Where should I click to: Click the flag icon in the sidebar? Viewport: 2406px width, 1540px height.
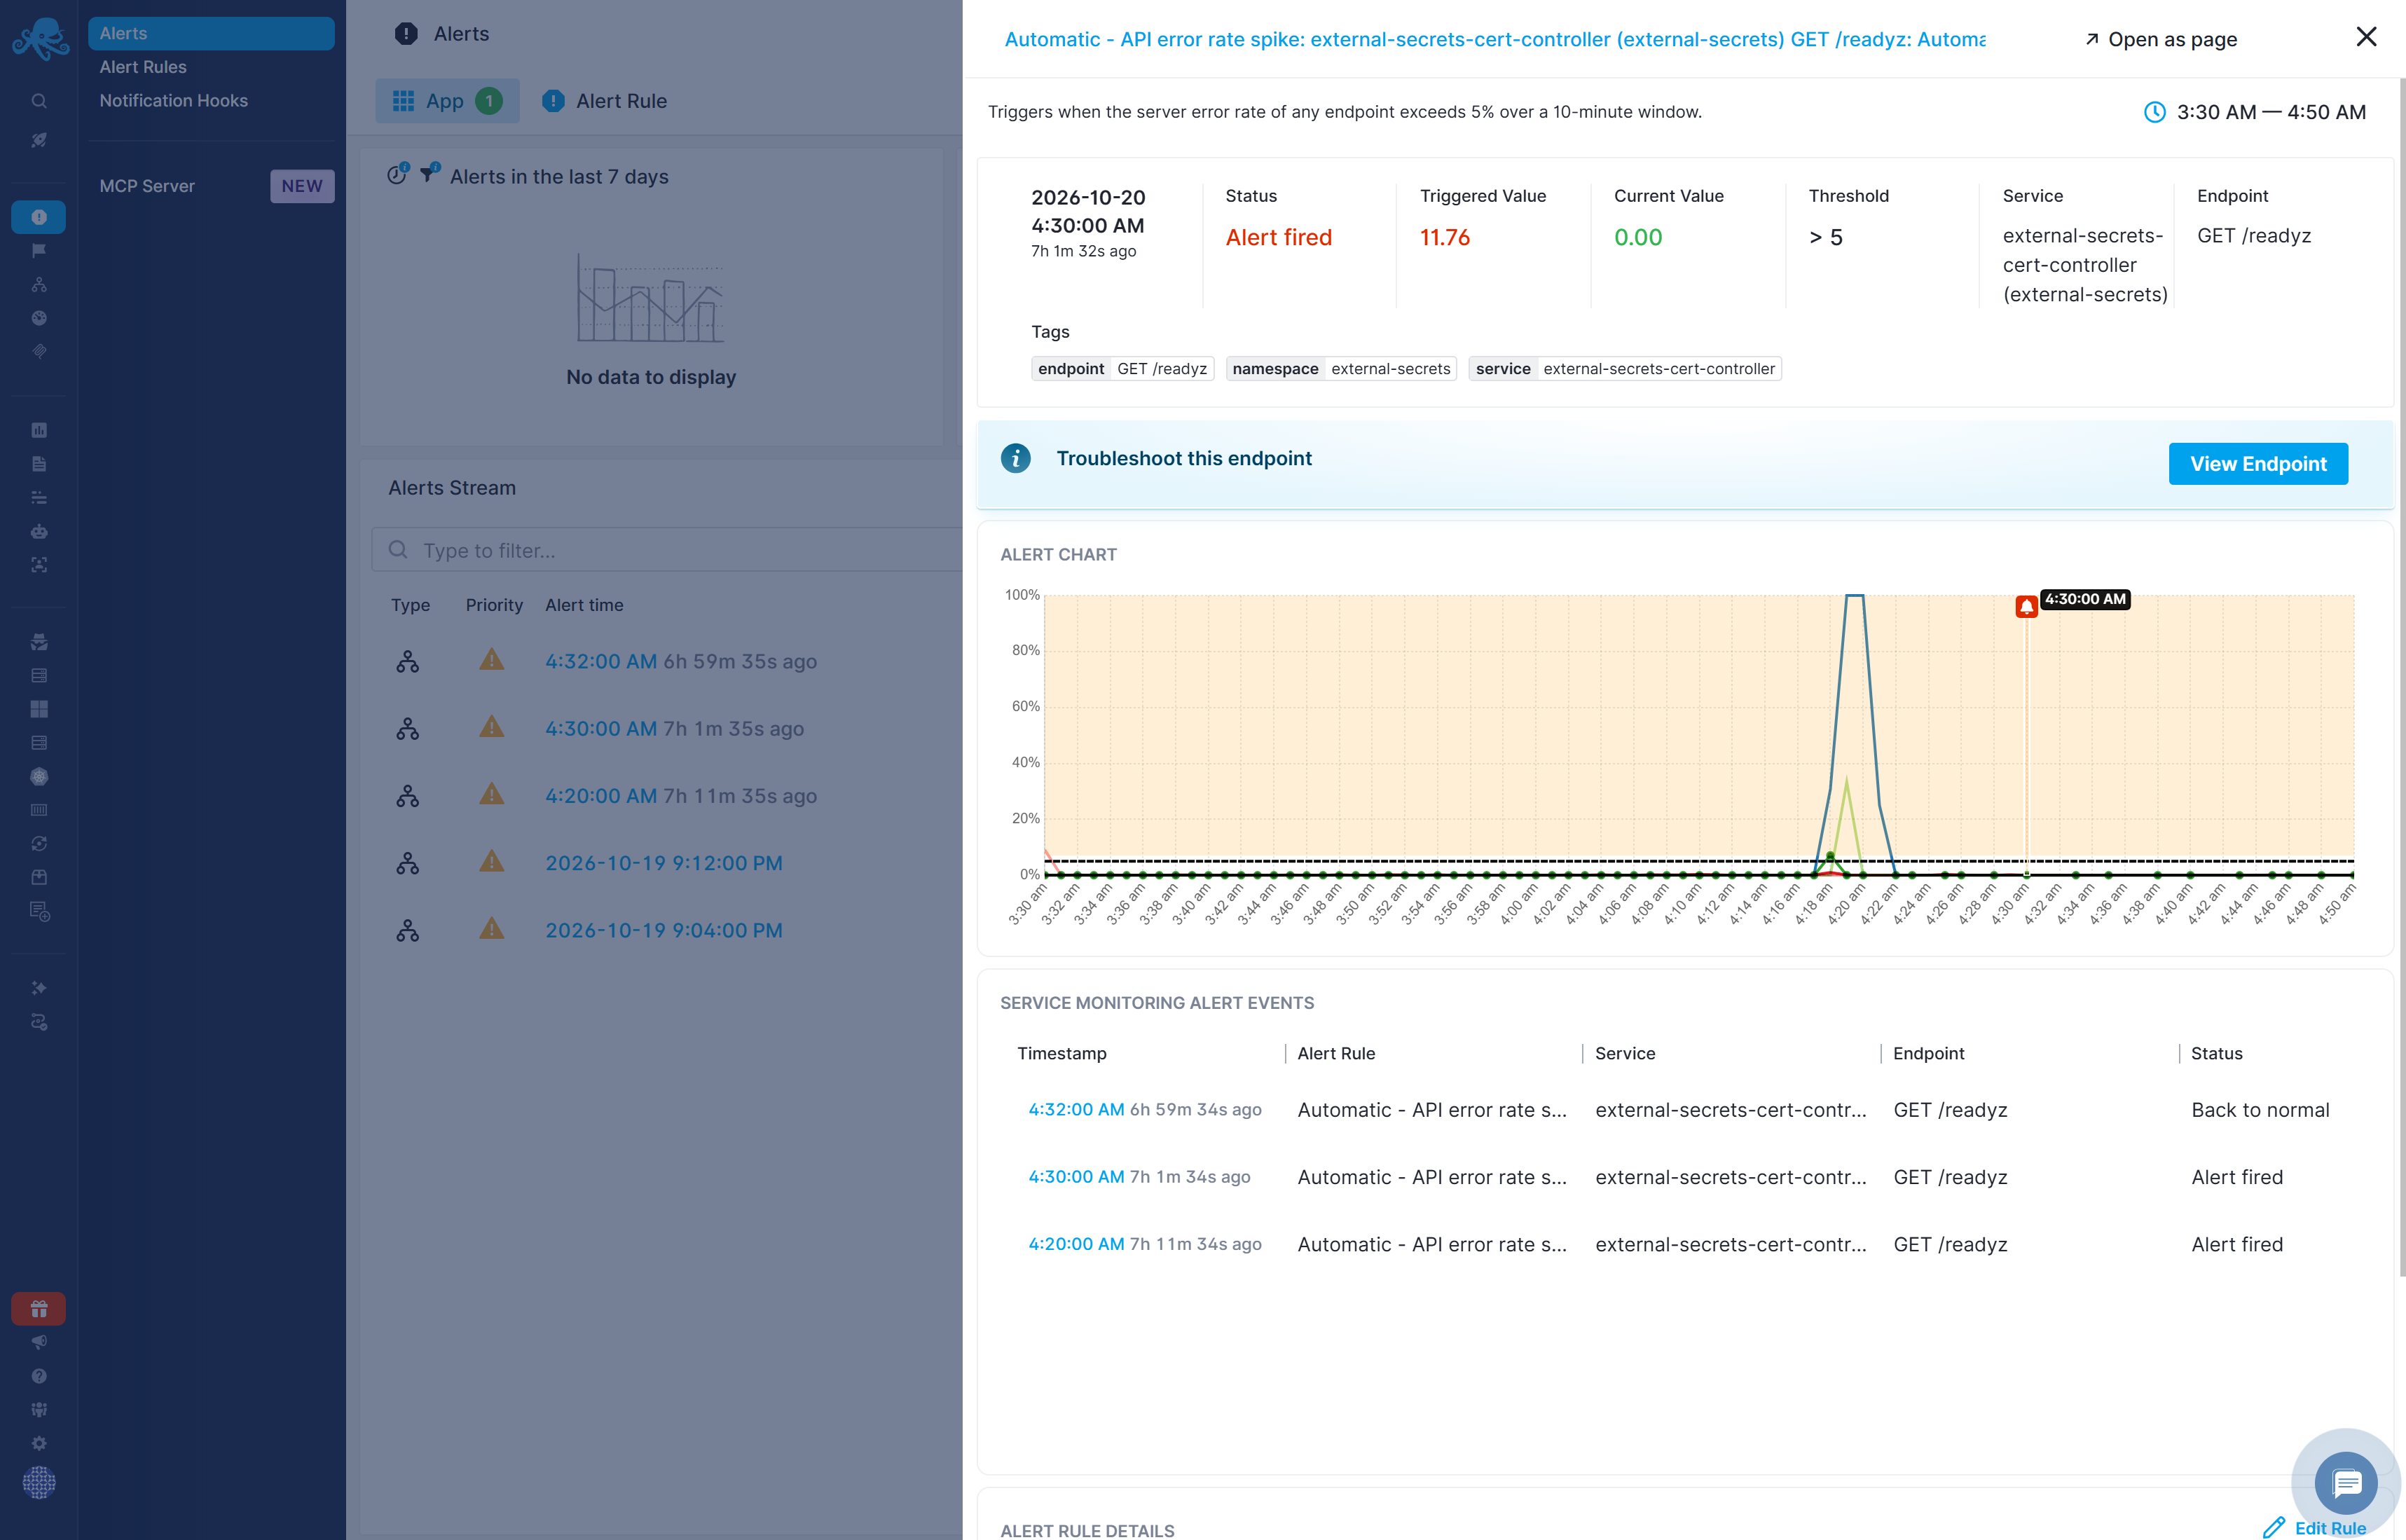(39, 251)
